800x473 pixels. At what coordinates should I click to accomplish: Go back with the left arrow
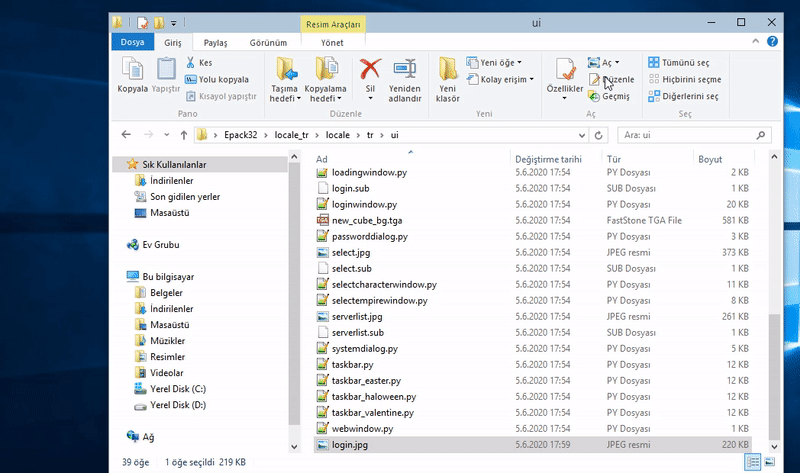click(x=126, y=135)
